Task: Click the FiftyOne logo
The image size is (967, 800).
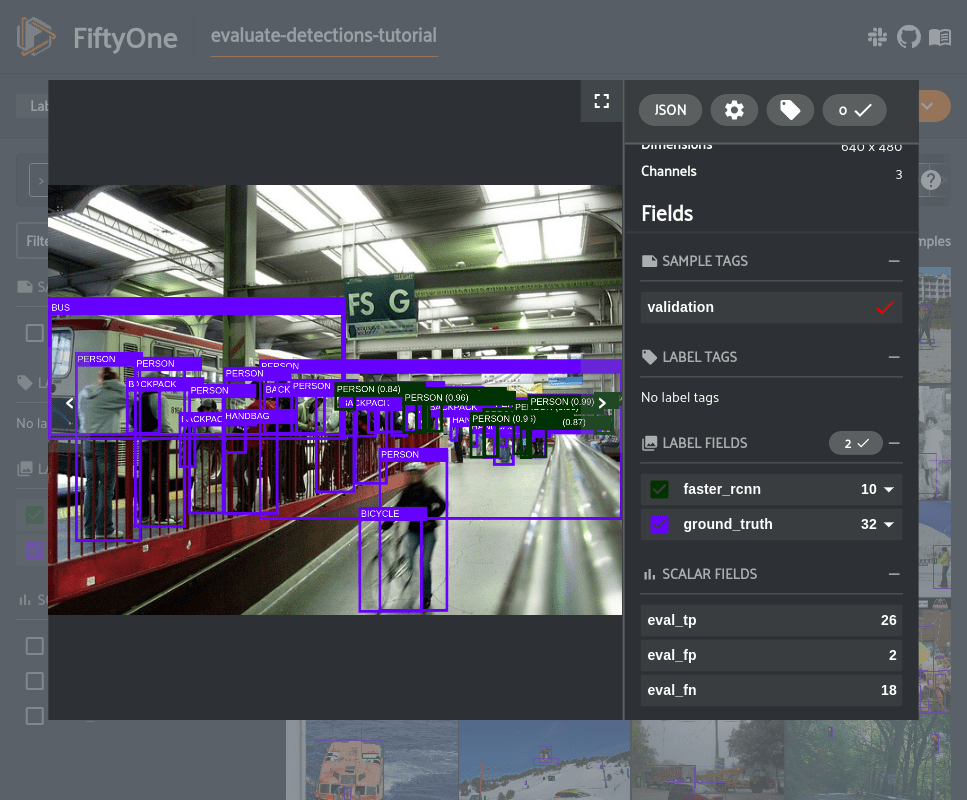Action: pos(37,38)
